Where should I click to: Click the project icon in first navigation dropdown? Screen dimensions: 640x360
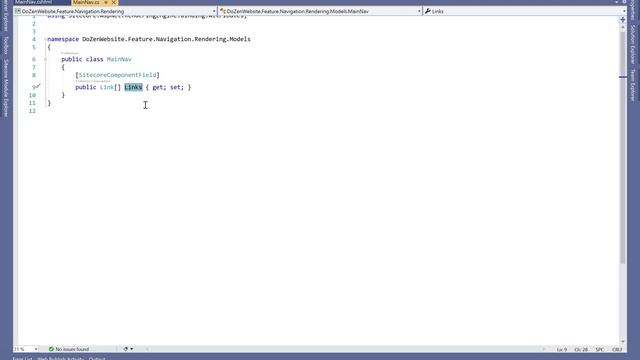pos(18,11)
